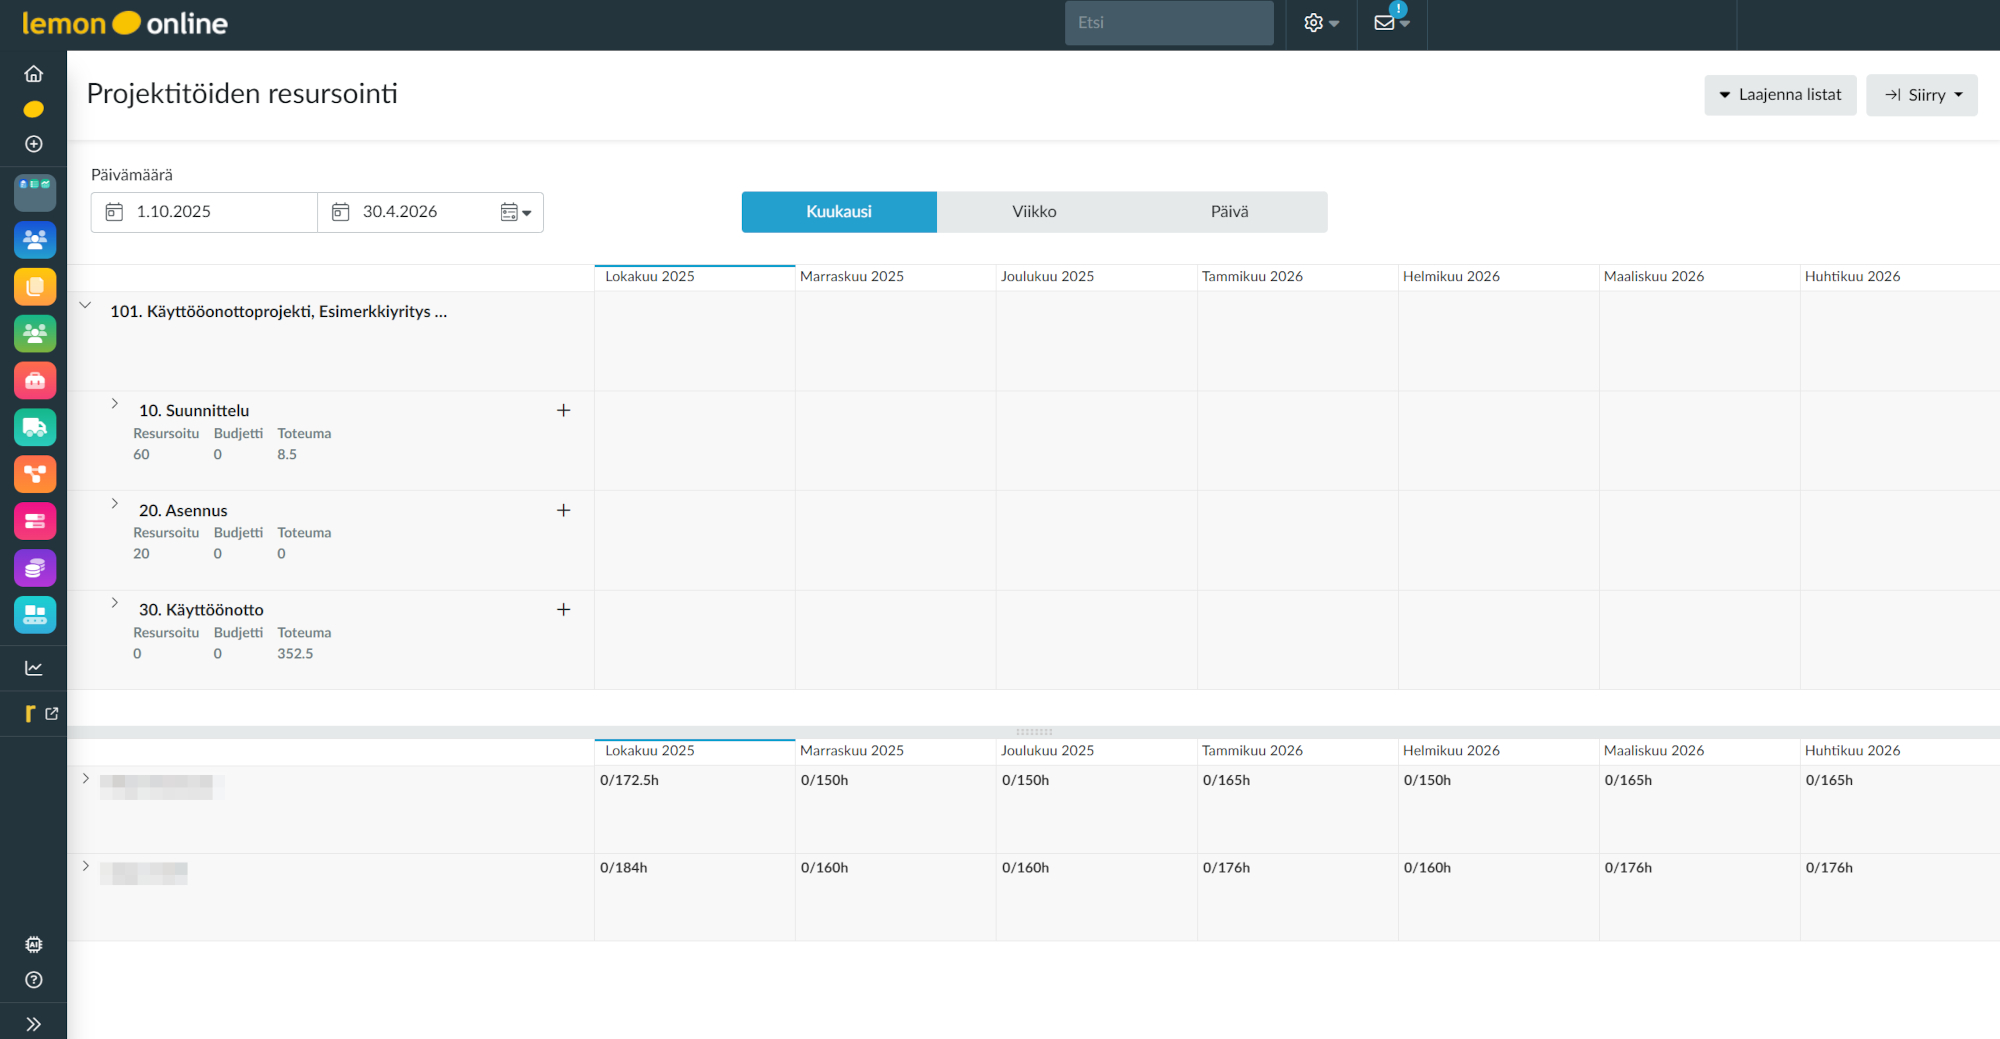Go to the home icon in sidebar
Image resolution: width=2000 pixels, height=1039 pixels.
pos(34,74)
